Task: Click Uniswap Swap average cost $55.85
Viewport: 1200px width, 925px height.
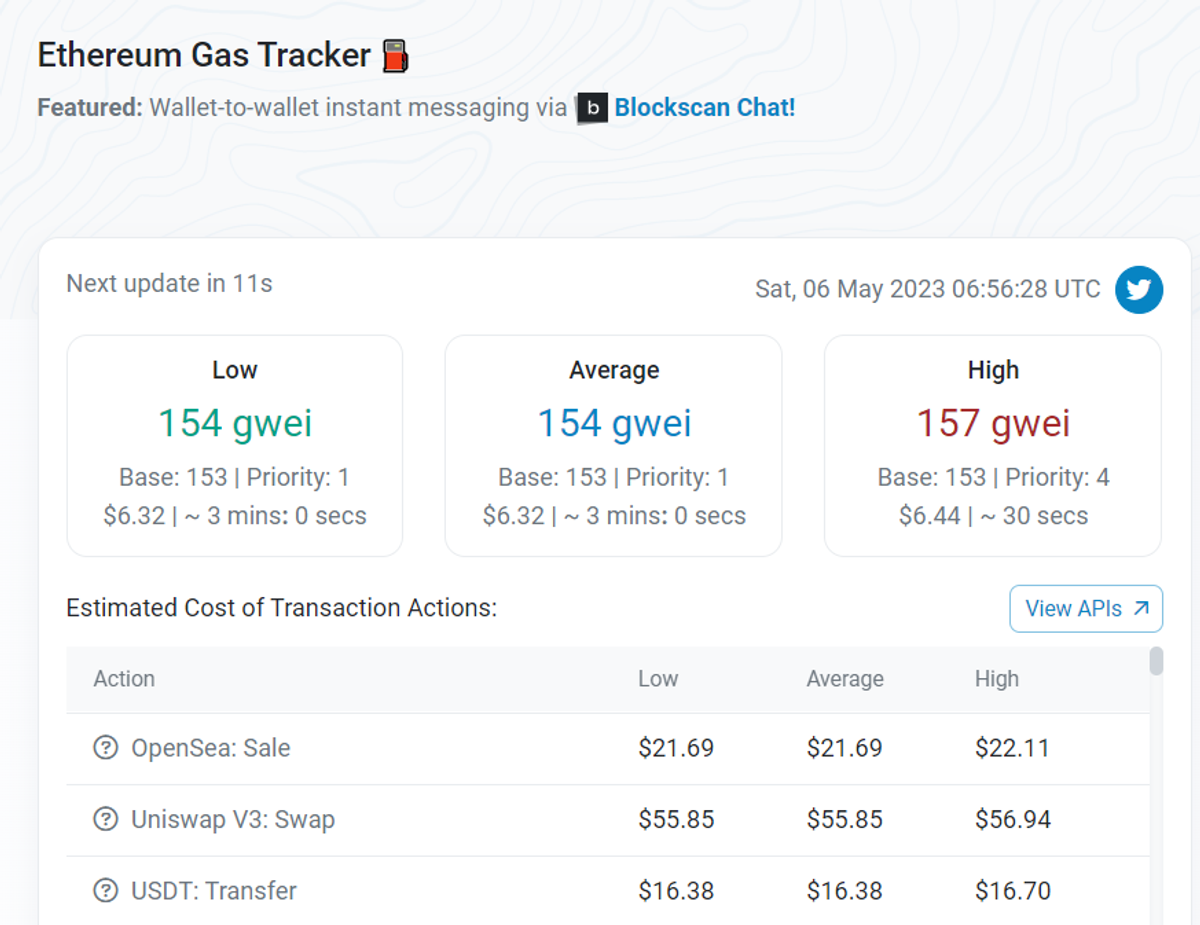Action: 844,819
